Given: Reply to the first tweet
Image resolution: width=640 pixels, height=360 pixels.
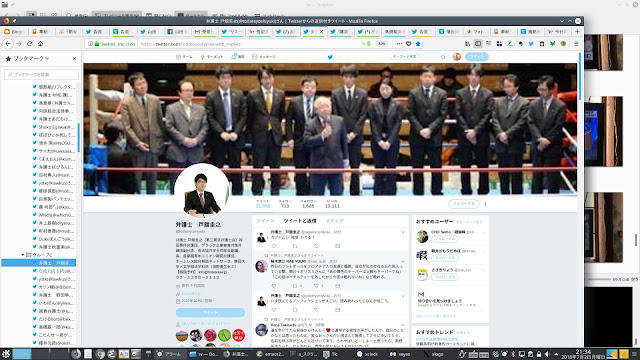Looking at the screenshot, I should pos(274,246).
